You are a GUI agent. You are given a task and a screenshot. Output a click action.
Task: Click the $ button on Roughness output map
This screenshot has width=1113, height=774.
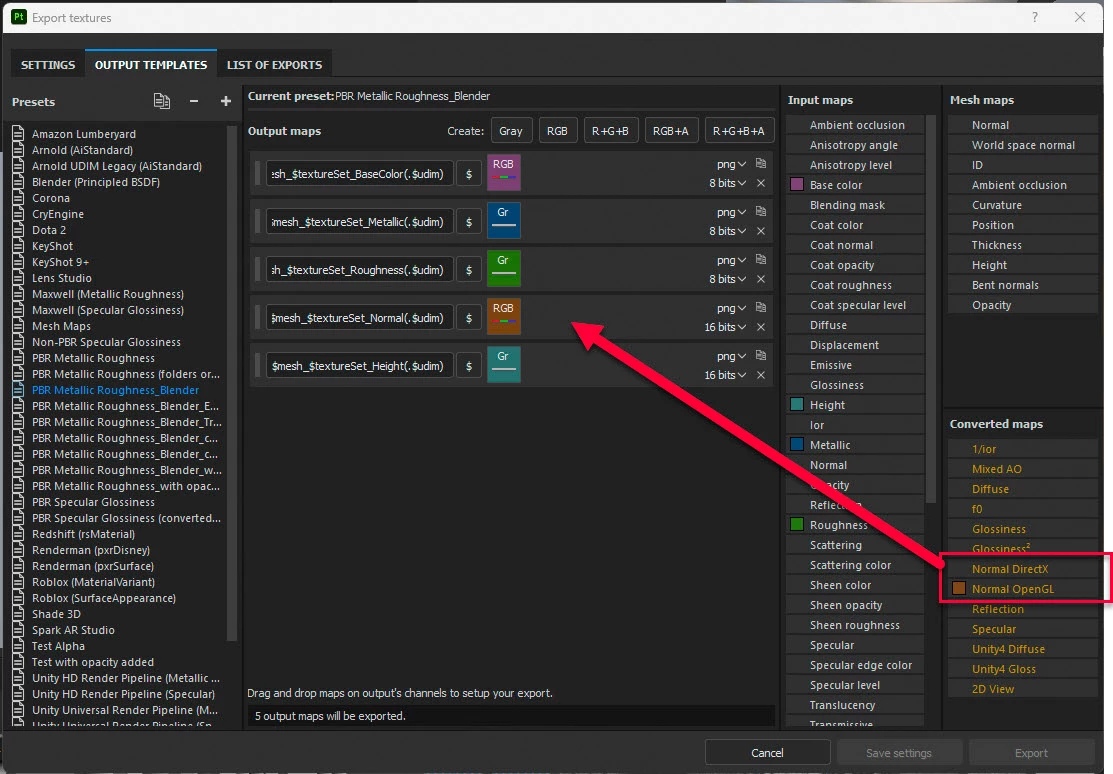coord(468,270)
